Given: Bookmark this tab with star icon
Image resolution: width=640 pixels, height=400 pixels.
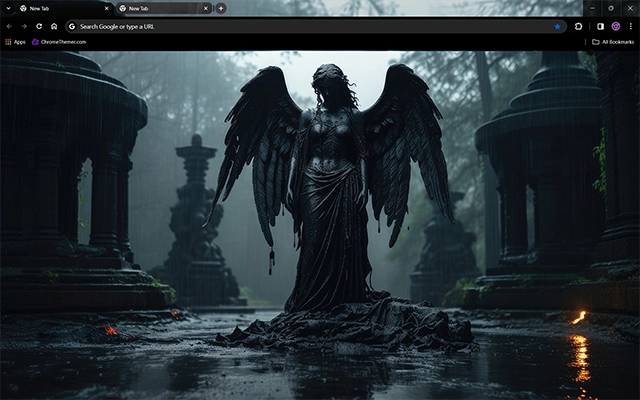Looking at the screenshot, I should tap(558, 27).
